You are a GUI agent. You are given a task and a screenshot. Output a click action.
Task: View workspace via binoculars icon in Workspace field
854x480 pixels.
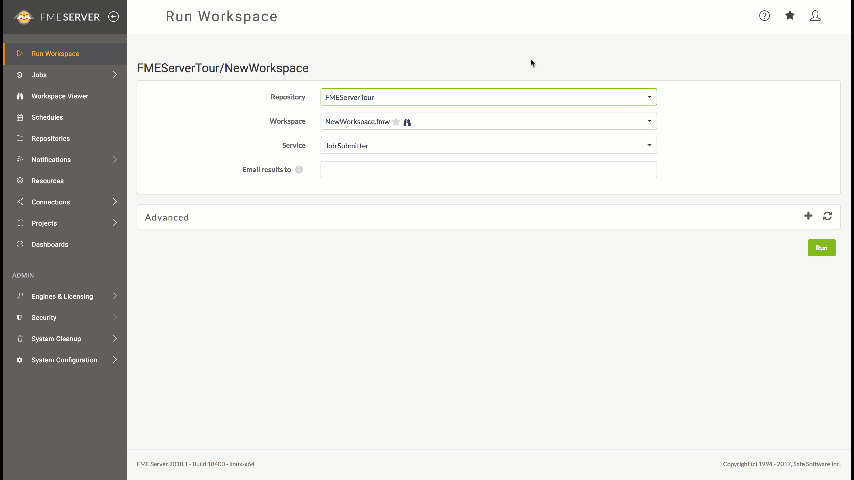tap(407, 122)
